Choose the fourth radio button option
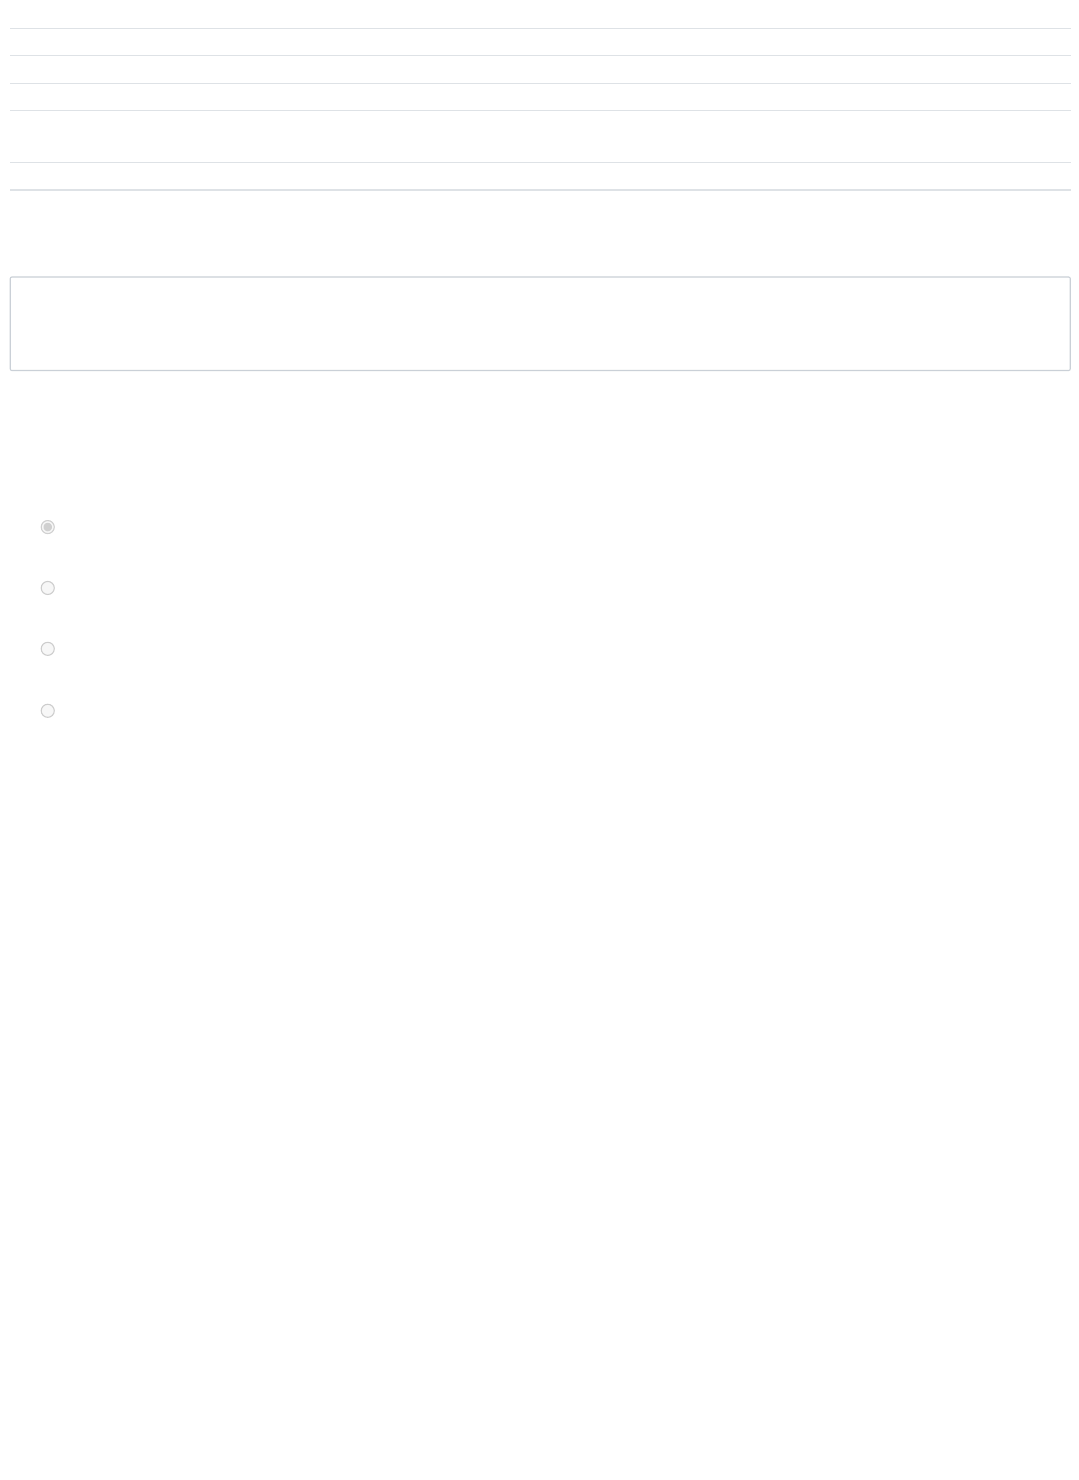 (47, 711)
